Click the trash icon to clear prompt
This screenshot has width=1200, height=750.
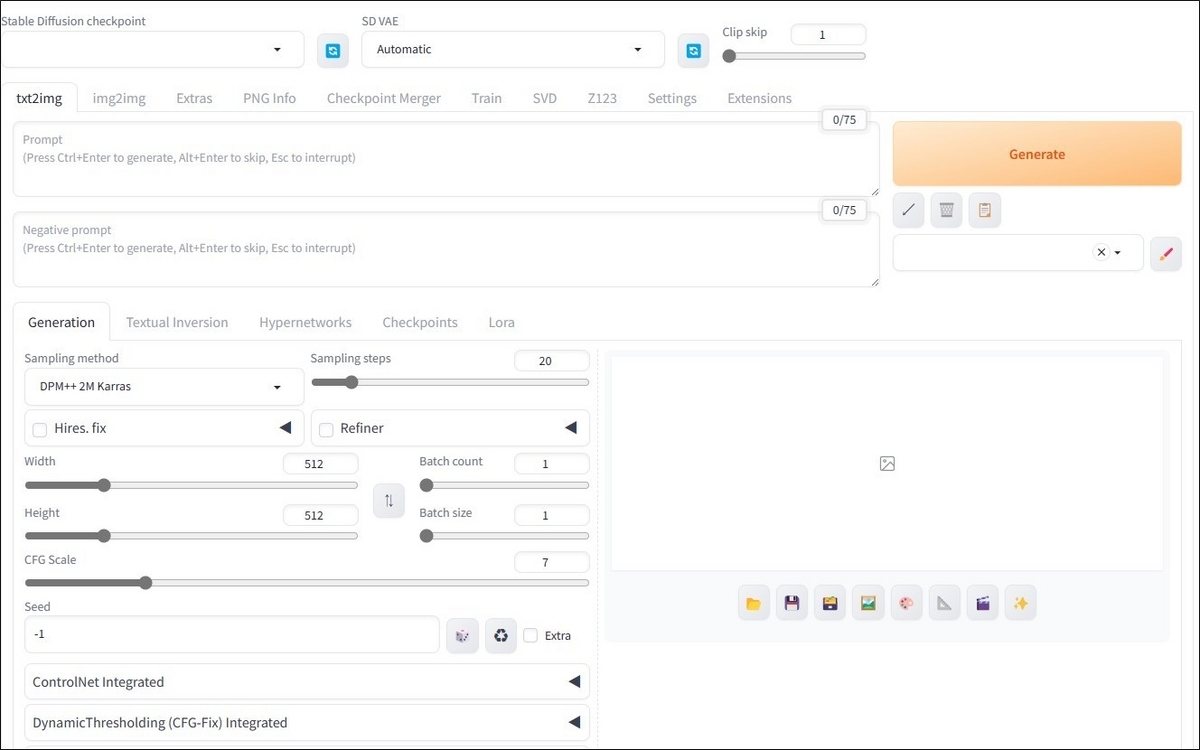click(x=946, y=210)
